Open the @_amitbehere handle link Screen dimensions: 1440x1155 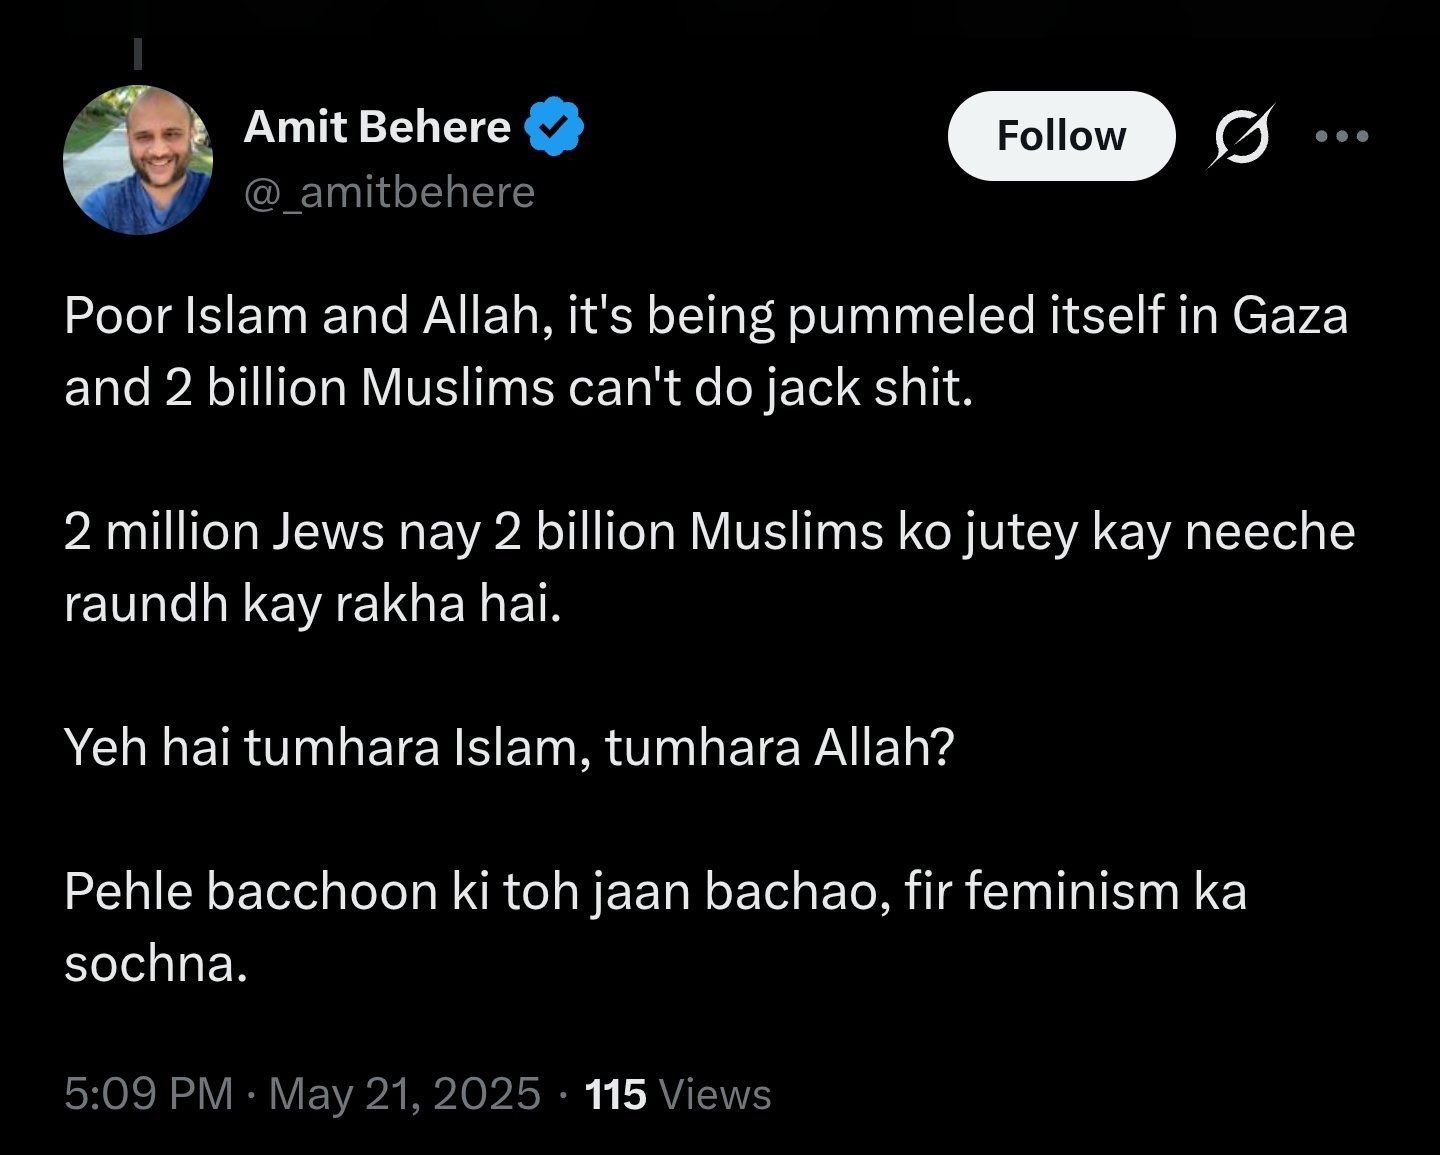pyautogui.click(x=389, y=192)
